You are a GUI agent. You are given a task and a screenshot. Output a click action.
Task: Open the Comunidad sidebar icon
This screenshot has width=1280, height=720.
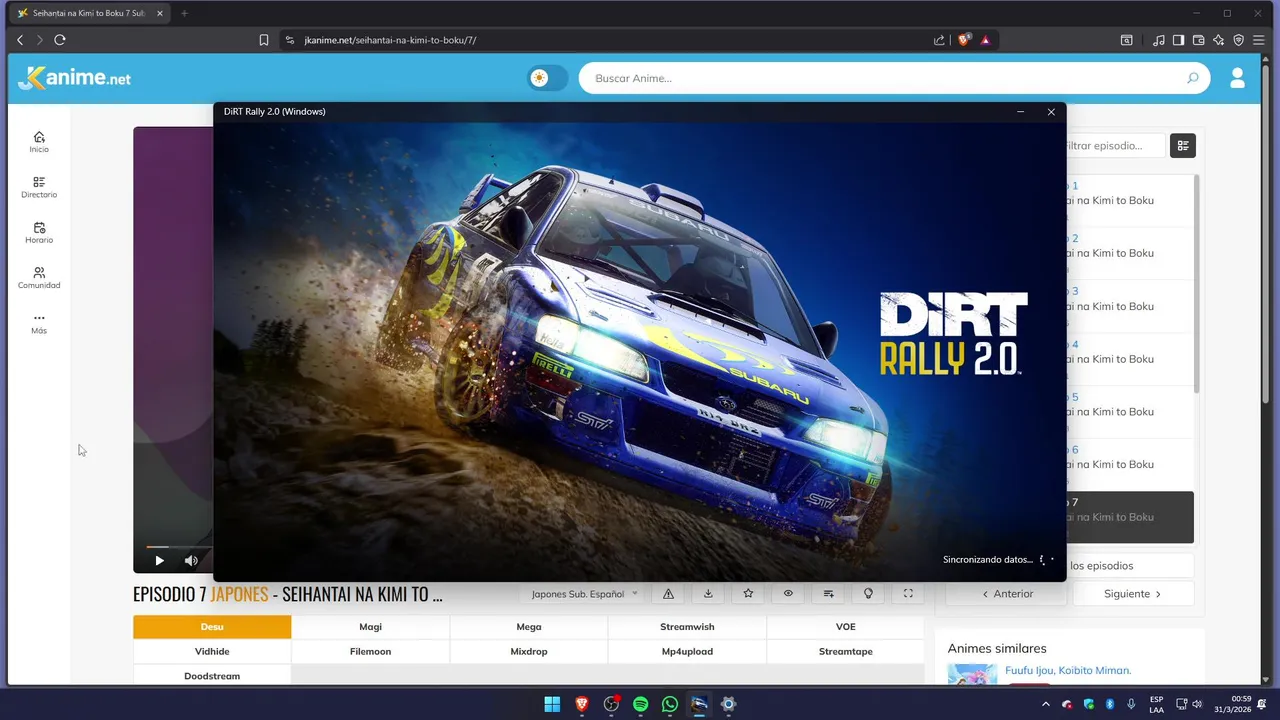click(x=39, y=278)
